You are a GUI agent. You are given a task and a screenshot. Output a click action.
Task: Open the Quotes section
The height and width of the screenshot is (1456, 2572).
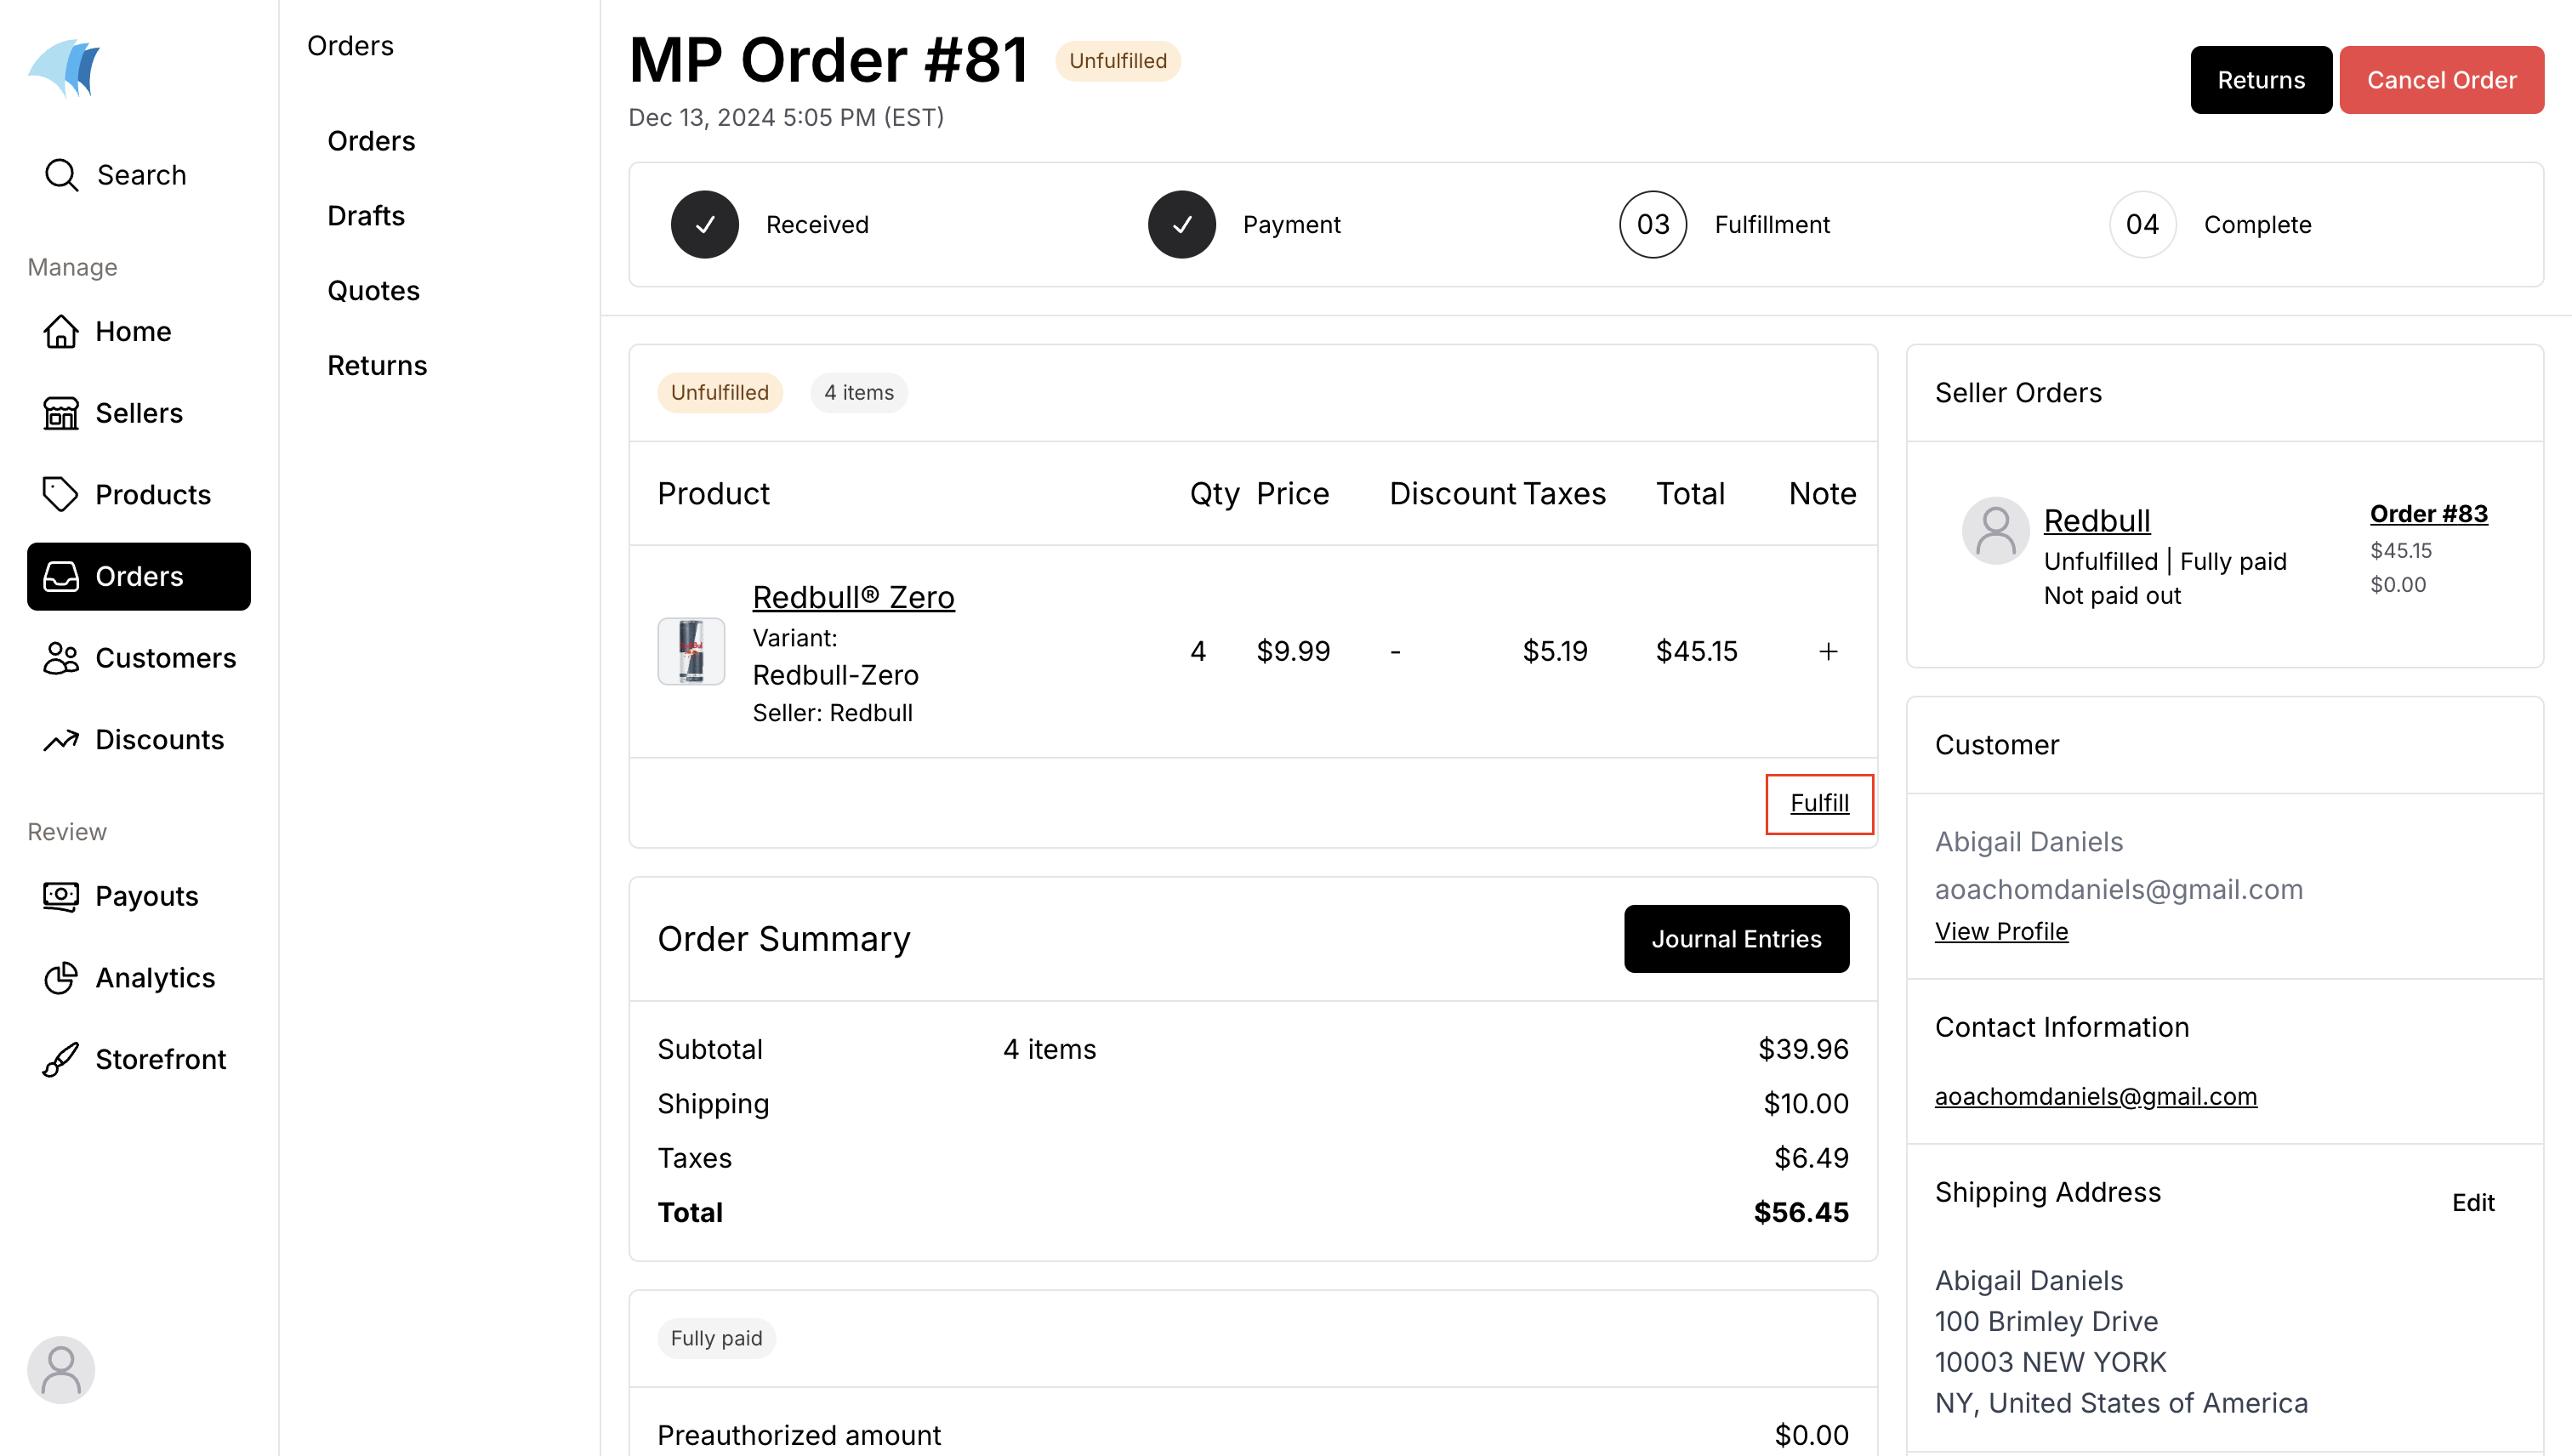(x=373, y=290)
